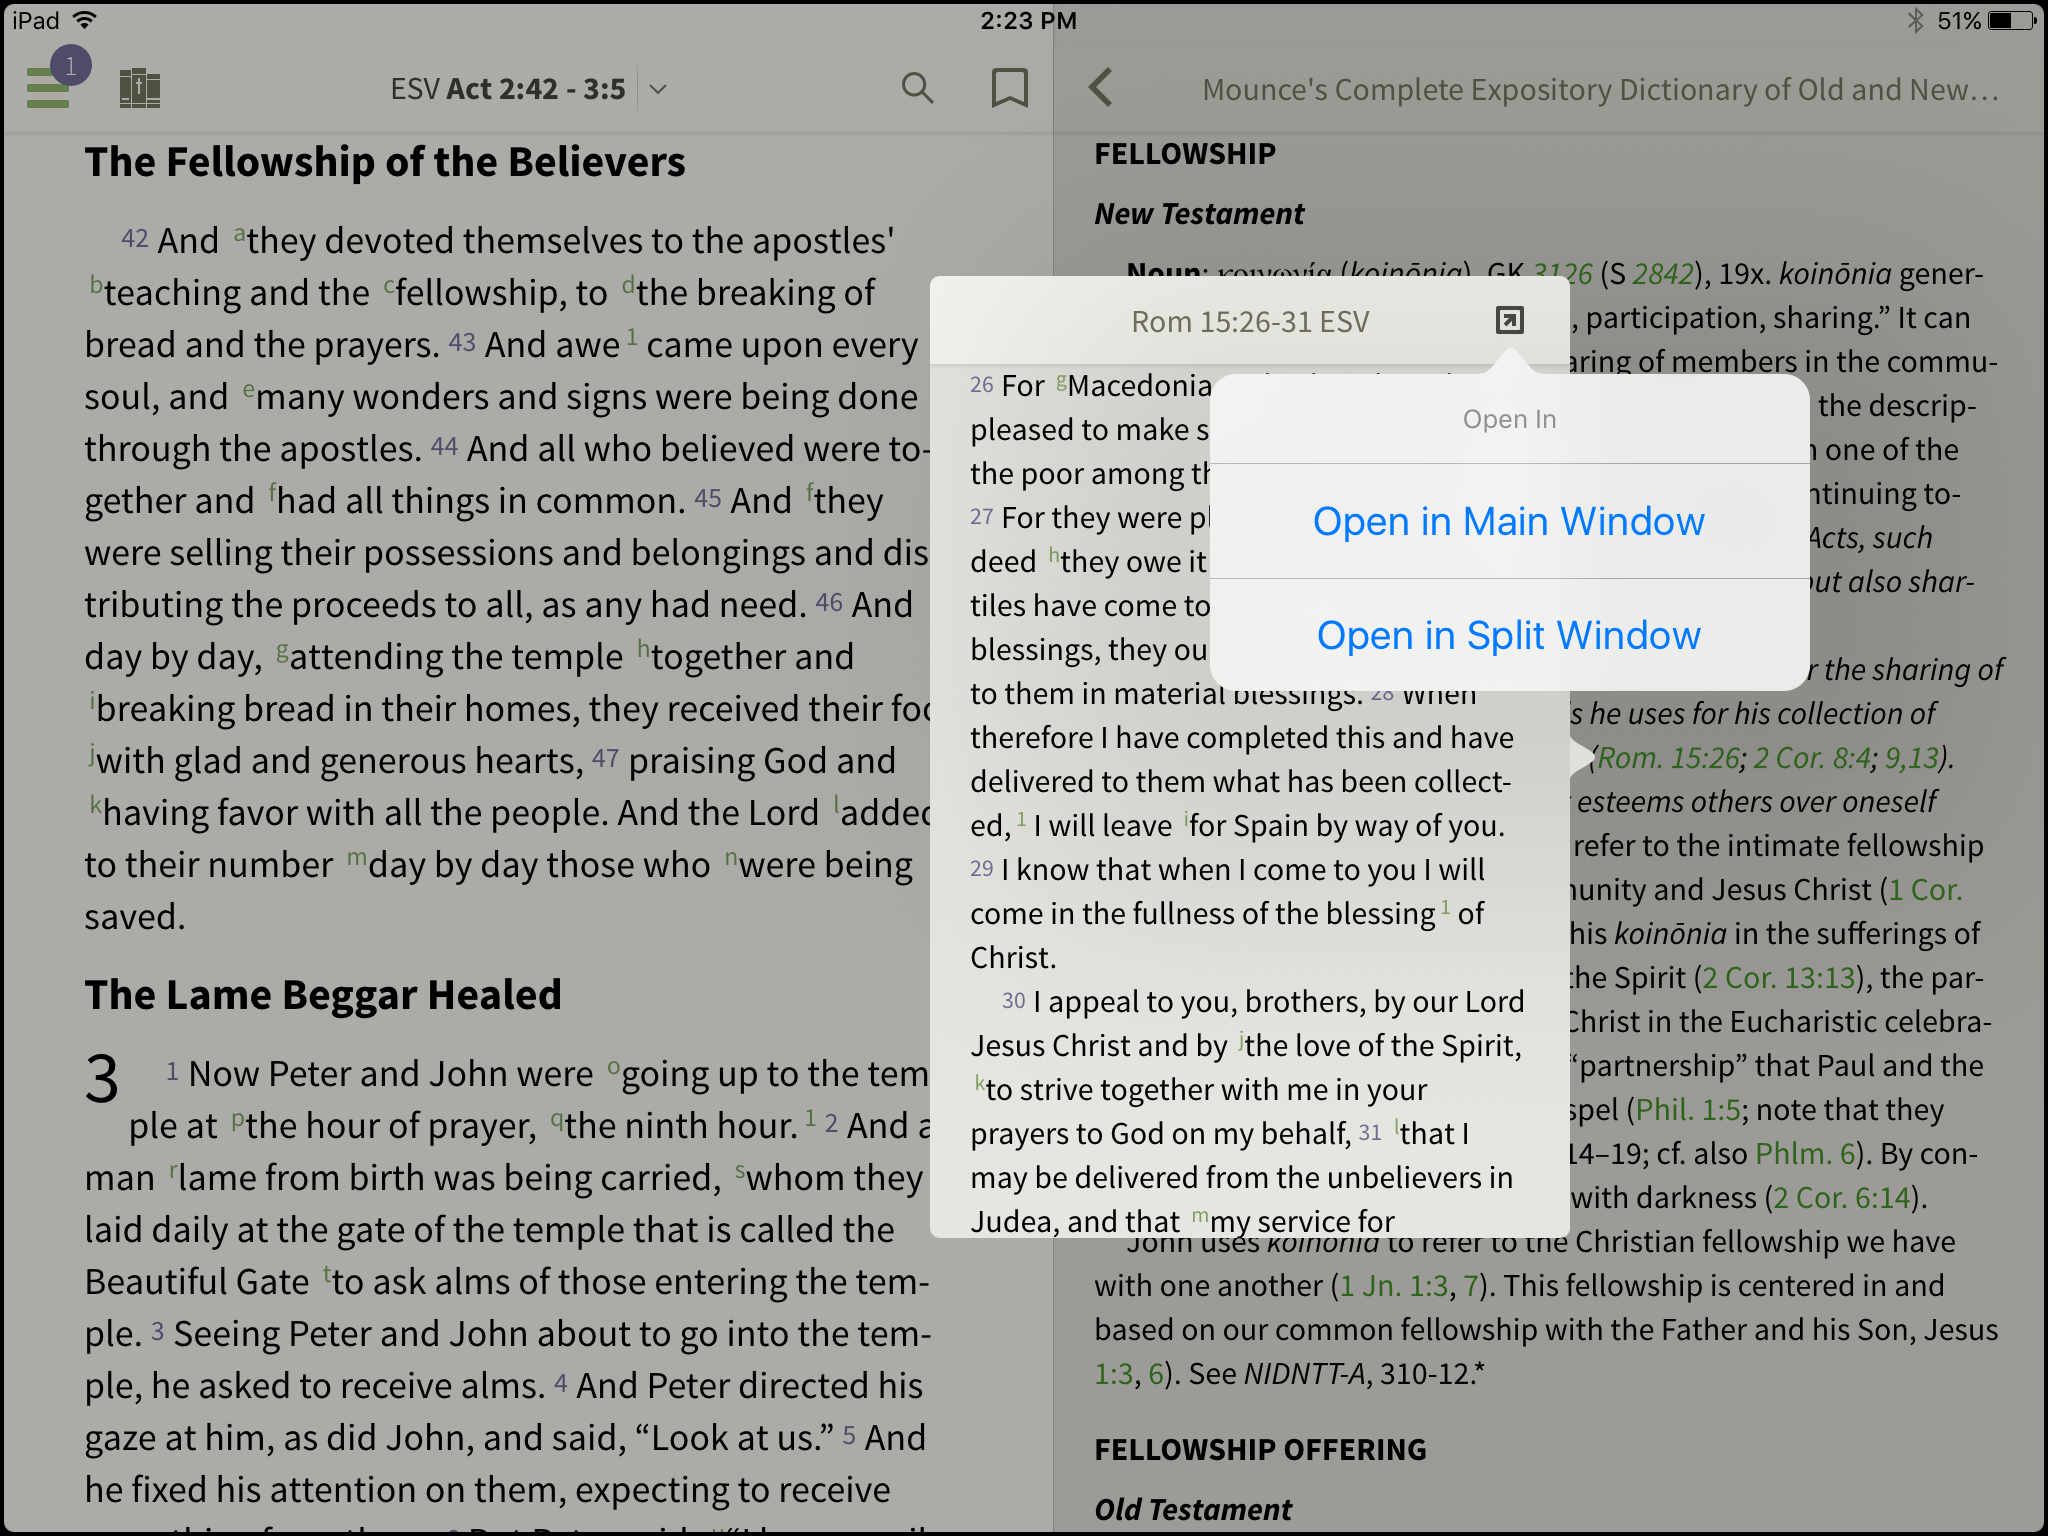This screenshot has height=1536, width=2048.
Task: Tap the Bluetooth status bar icon
Action: pos(1915,20)
